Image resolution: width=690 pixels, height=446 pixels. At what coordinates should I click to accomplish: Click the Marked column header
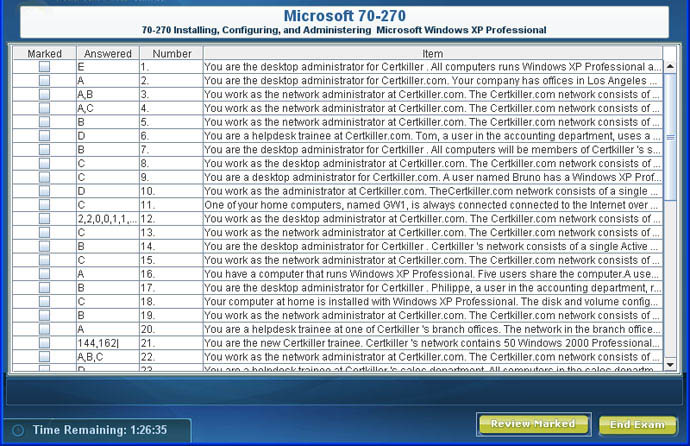44,53
